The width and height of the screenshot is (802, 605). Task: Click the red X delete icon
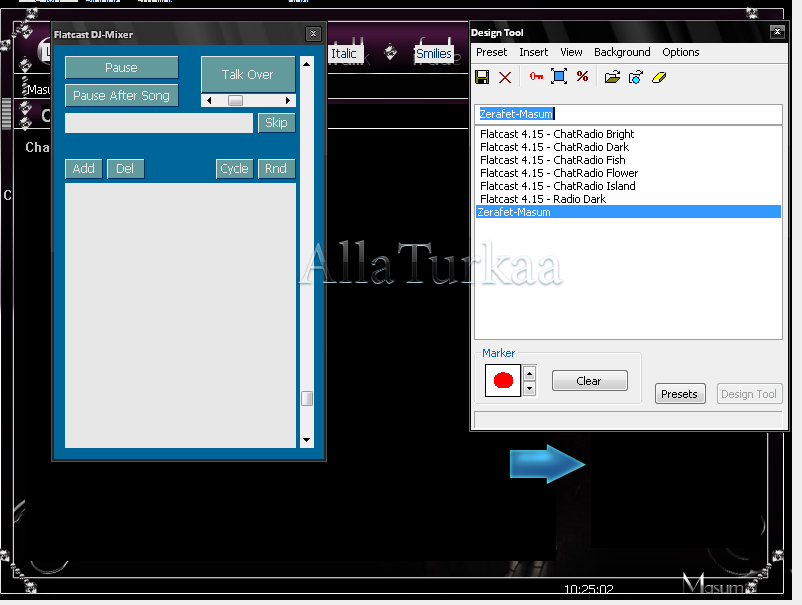pos(505,77)
